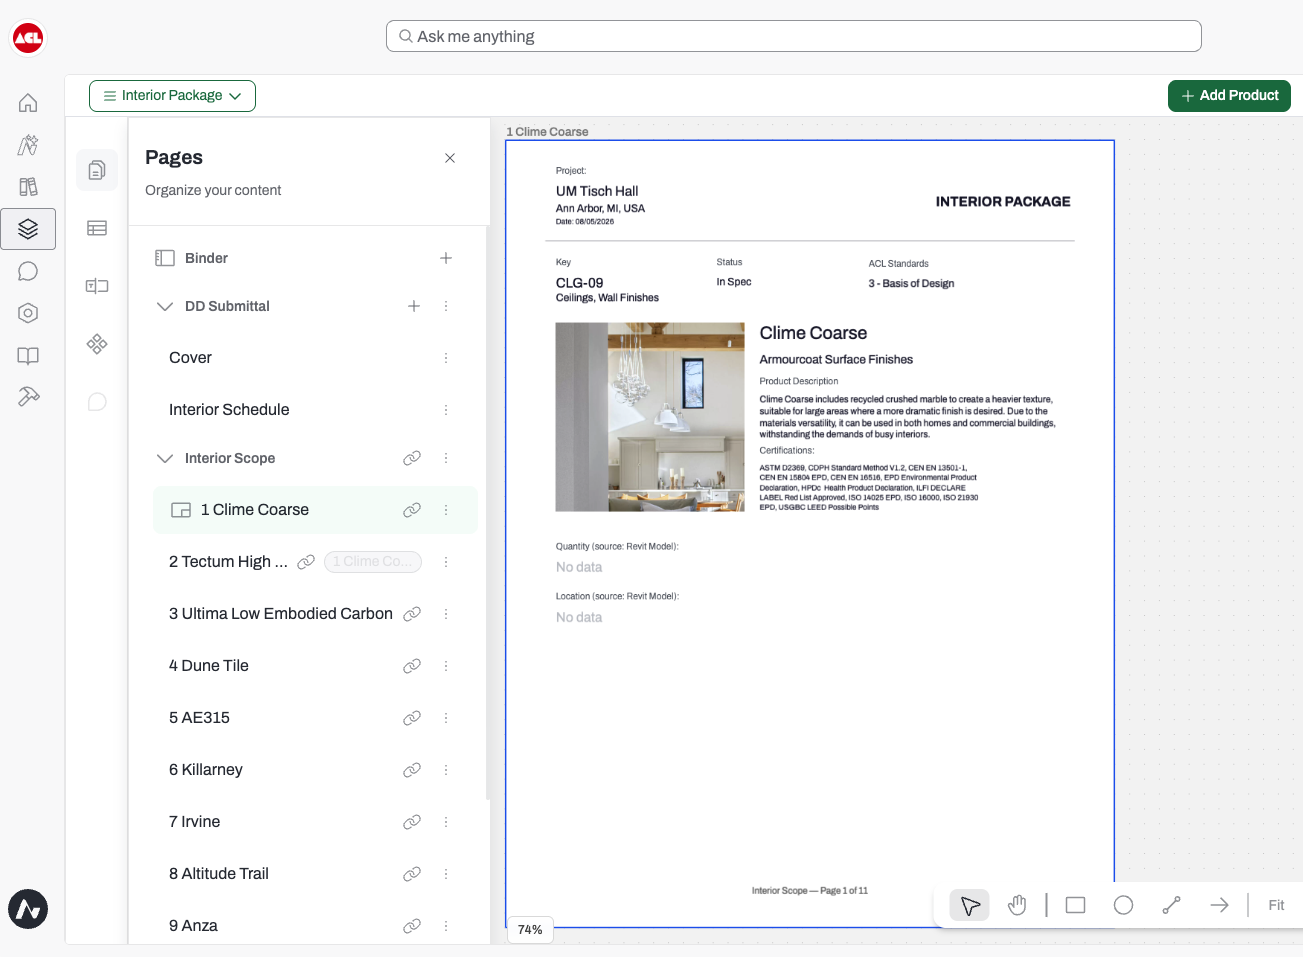Select the hand pan tool
1303x957 pixels.
1017,905
